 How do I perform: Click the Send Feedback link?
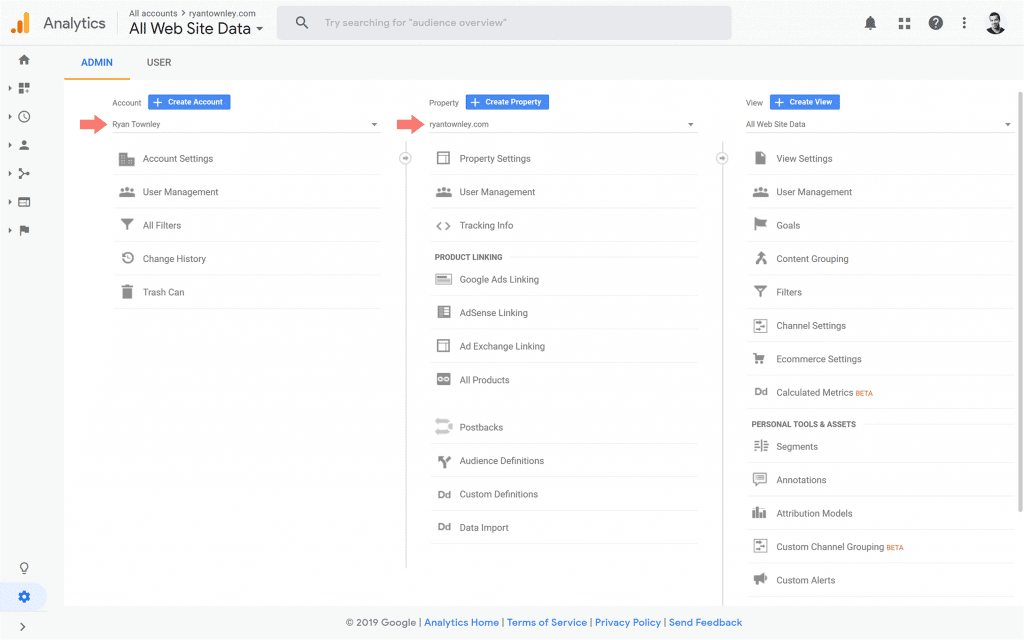(705, 622)
